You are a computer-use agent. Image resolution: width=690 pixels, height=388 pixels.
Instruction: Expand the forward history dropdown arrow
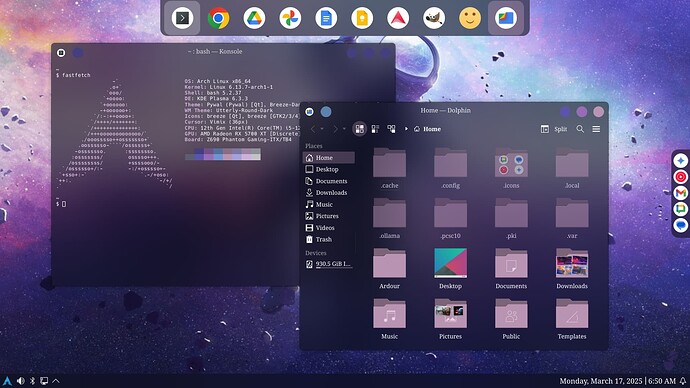click(344, 129)
